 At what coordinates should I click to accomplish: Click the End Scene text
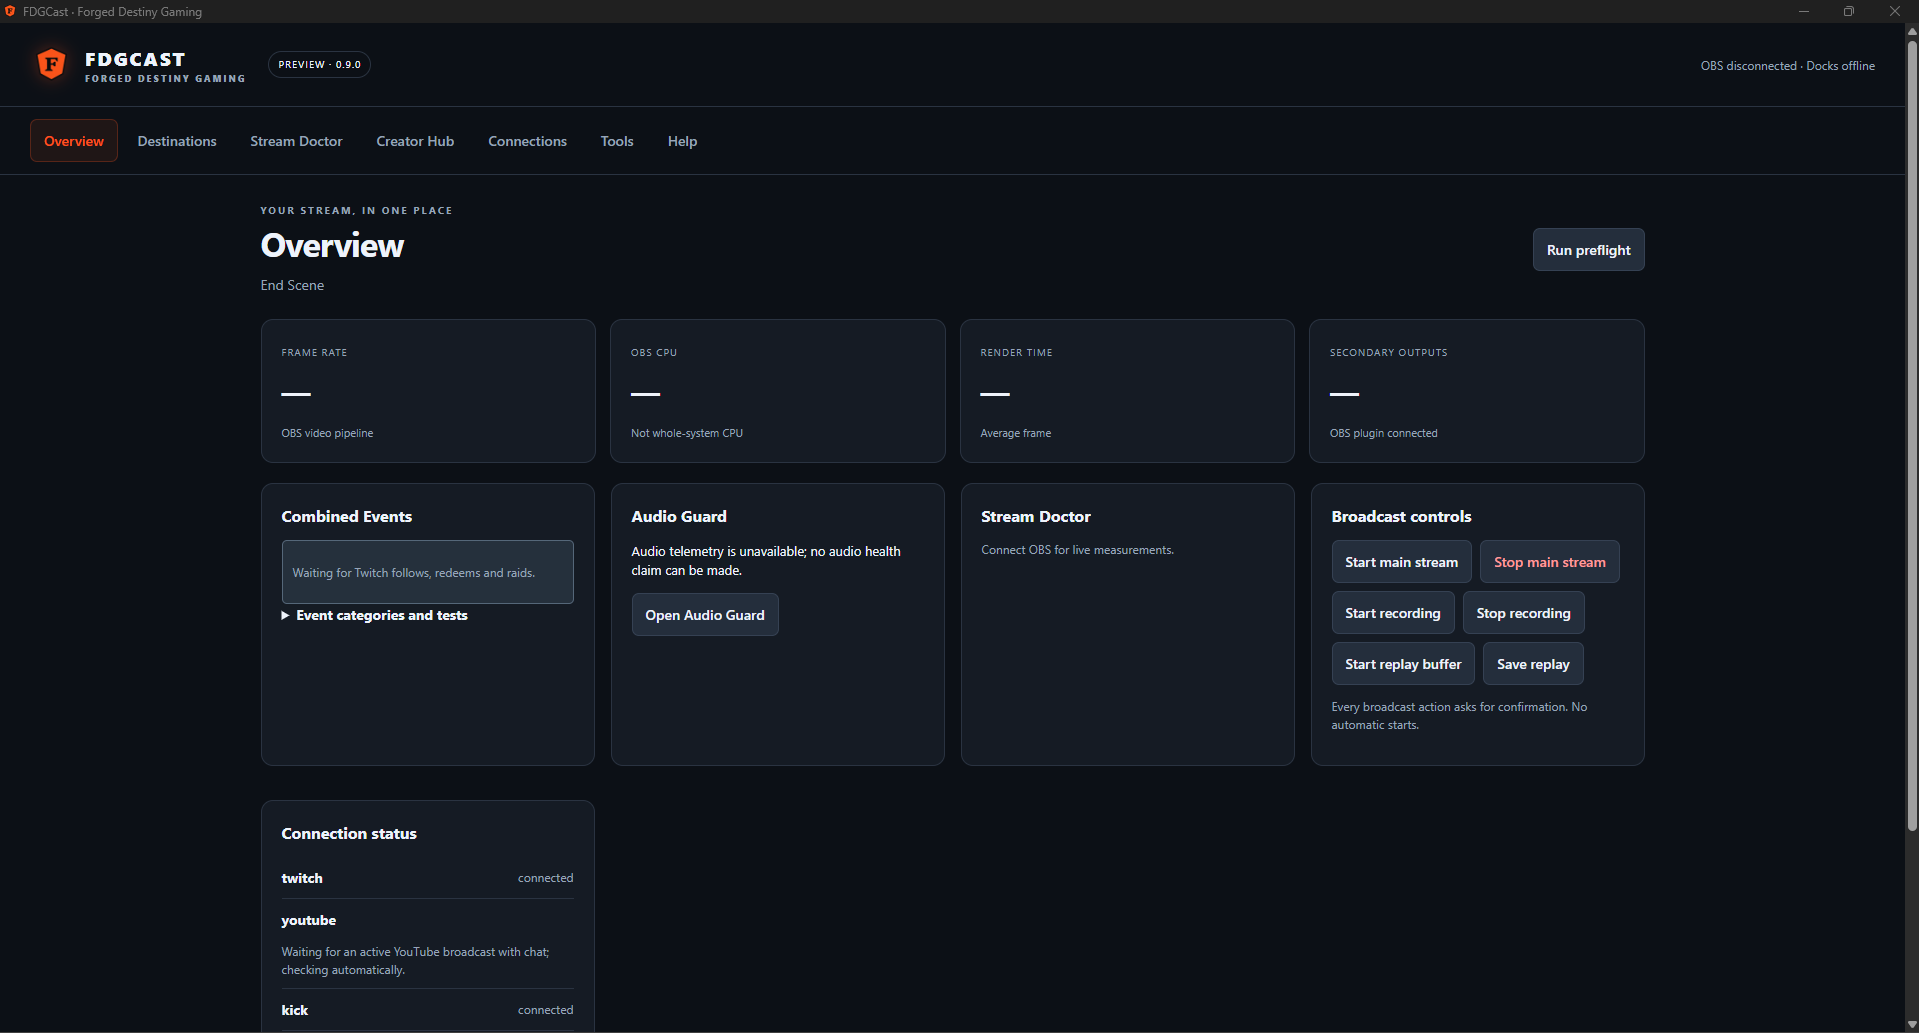pyautogui.click(x=292, y=285)
